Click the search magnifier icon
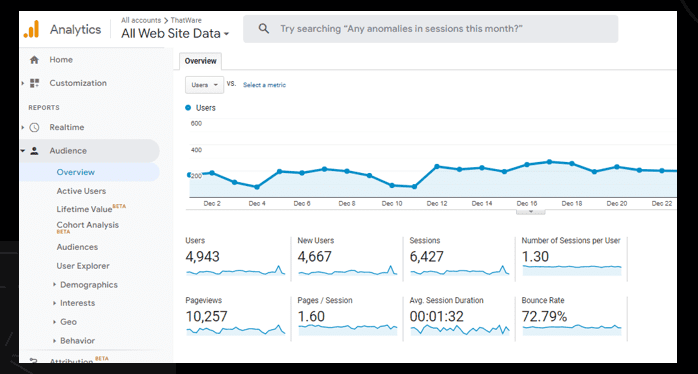This screenshot has width=698, height=374. 264,29
